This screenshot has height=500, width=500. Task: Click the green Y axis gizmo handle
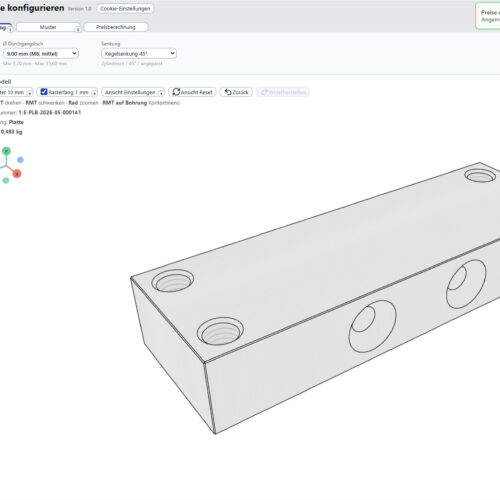pos(6,151)
